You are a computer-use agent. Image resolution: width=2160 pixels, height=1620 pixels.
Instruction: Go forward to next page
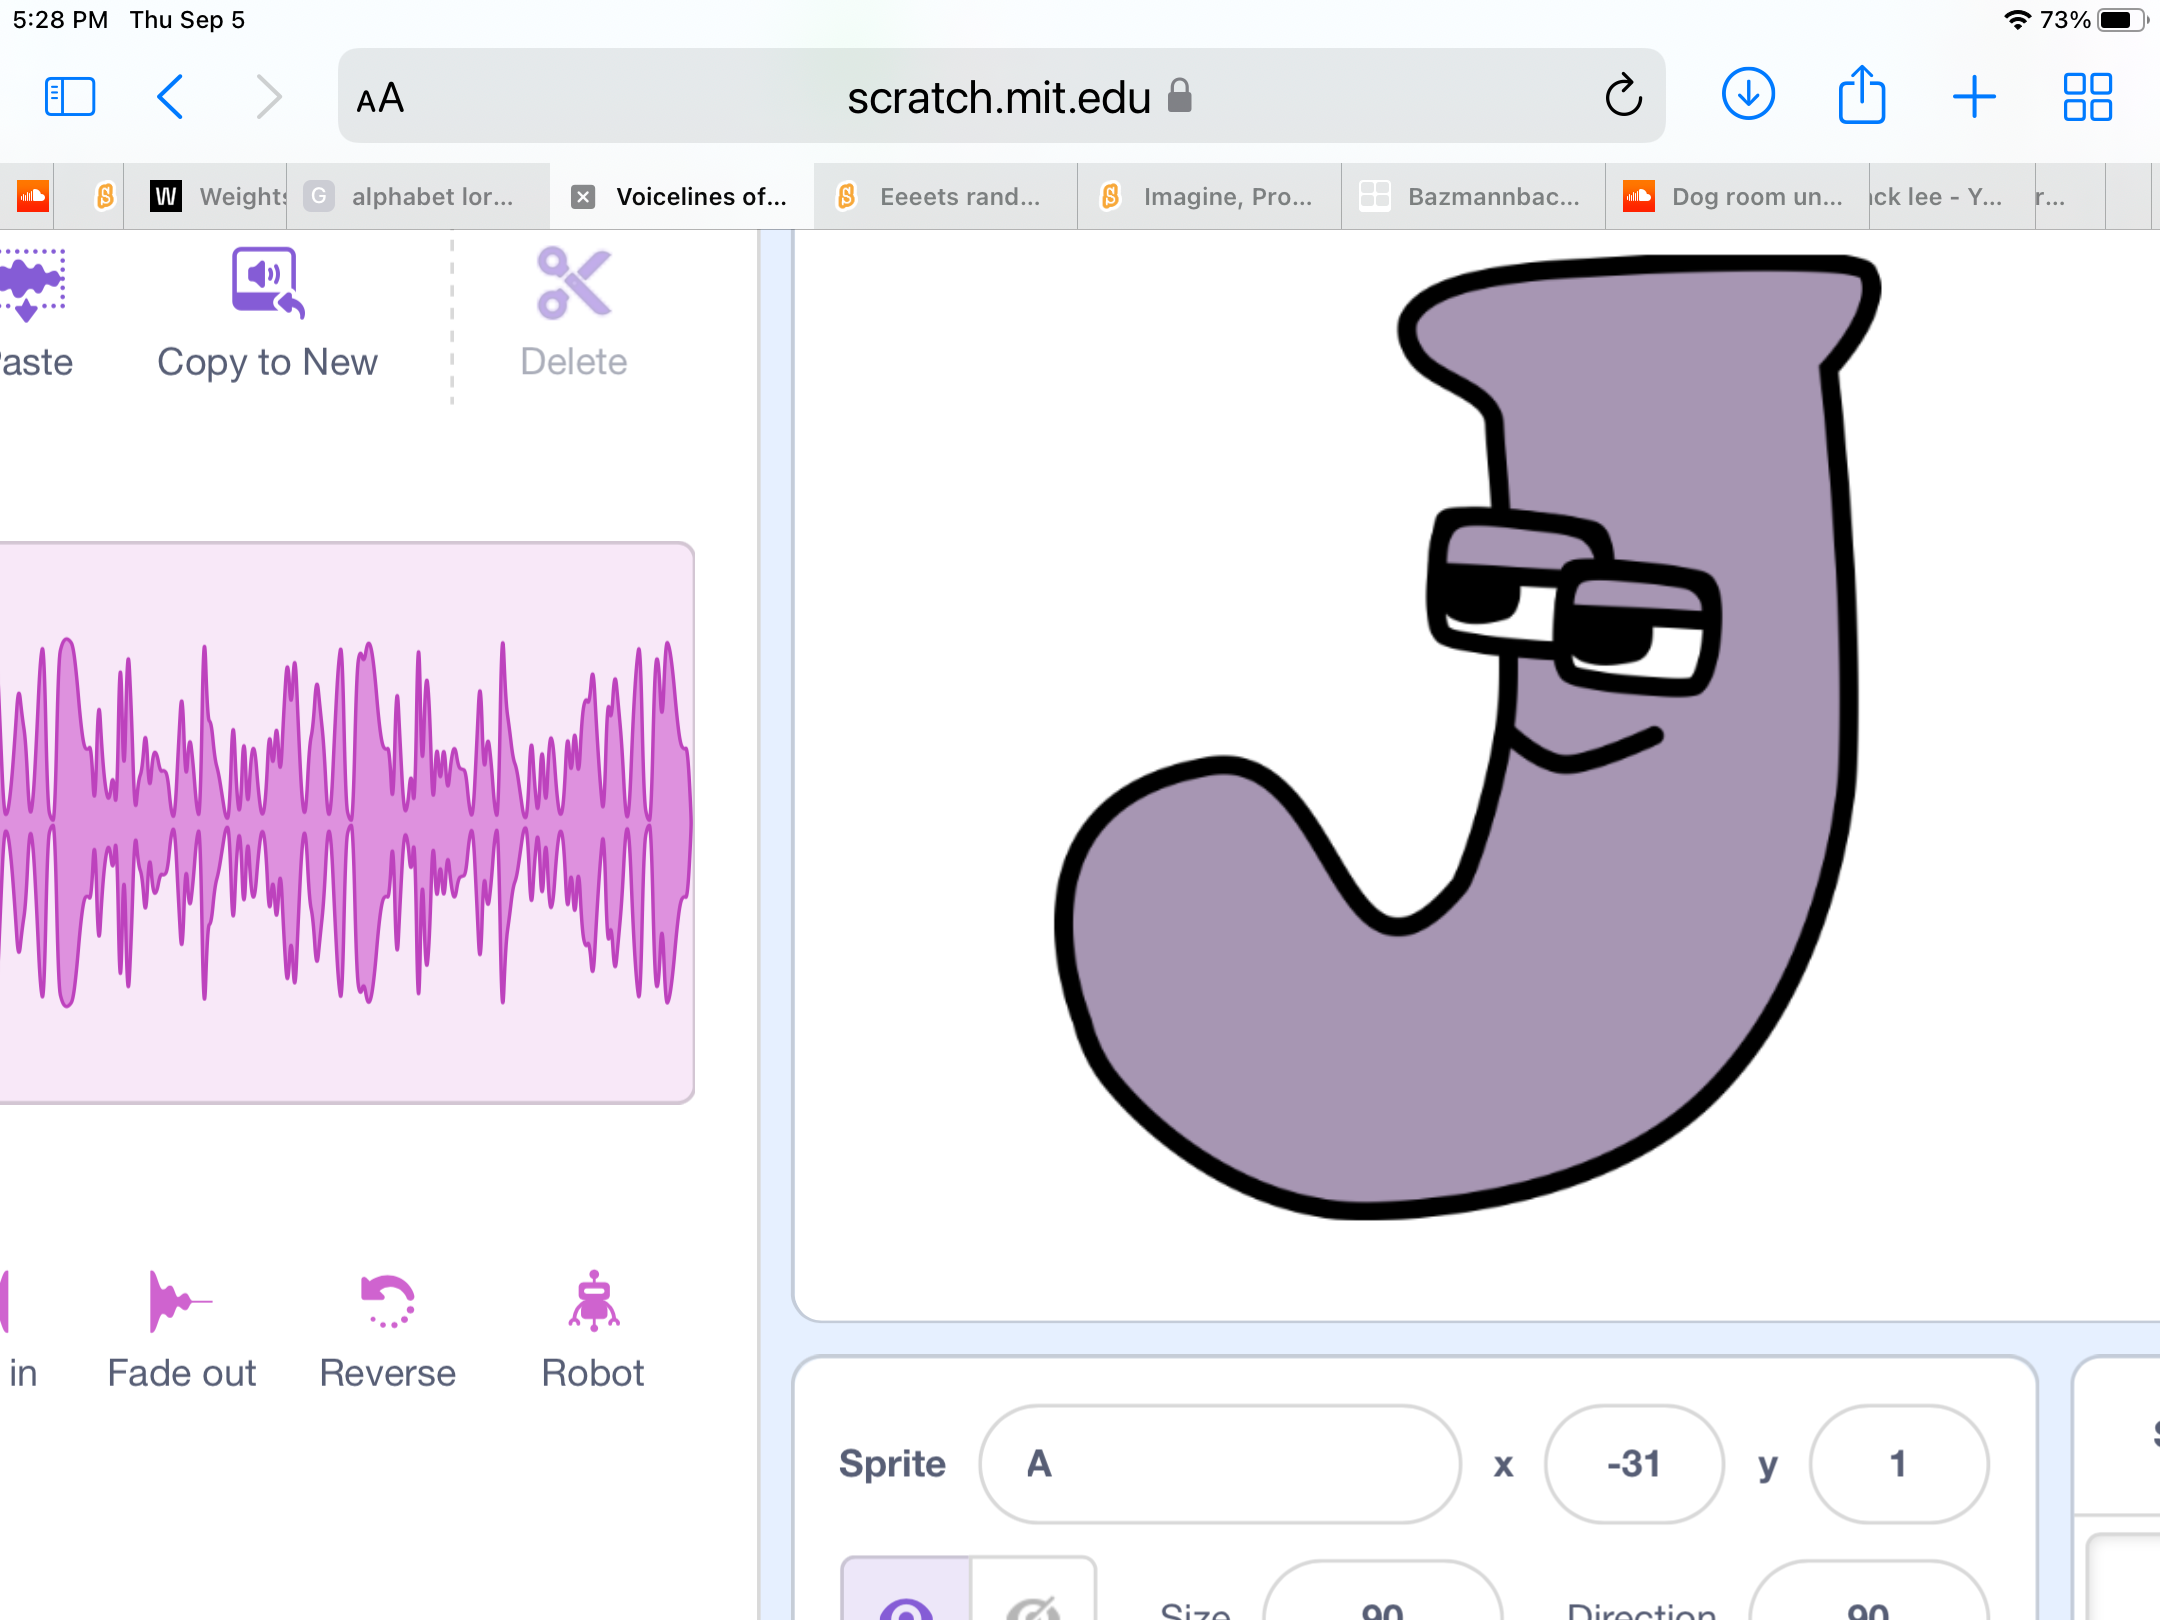pos(268,97)
